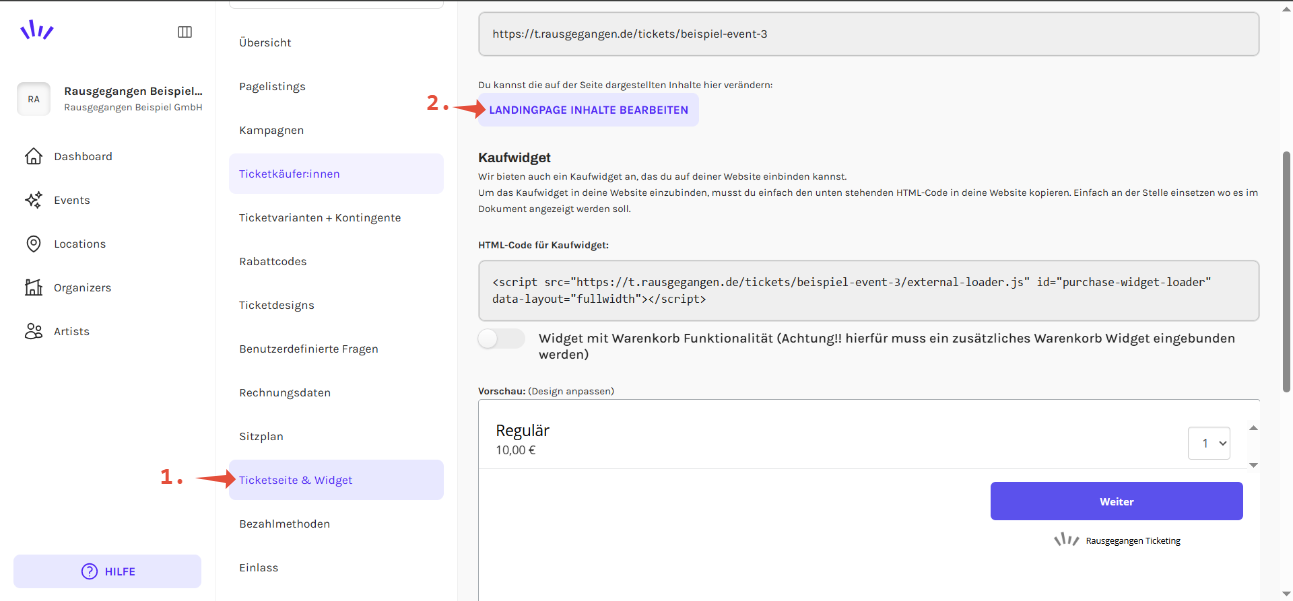Click the Artists people icon
Image resolution: width=1293 pixels, height=601 pixels.
[x=34, y=331]
